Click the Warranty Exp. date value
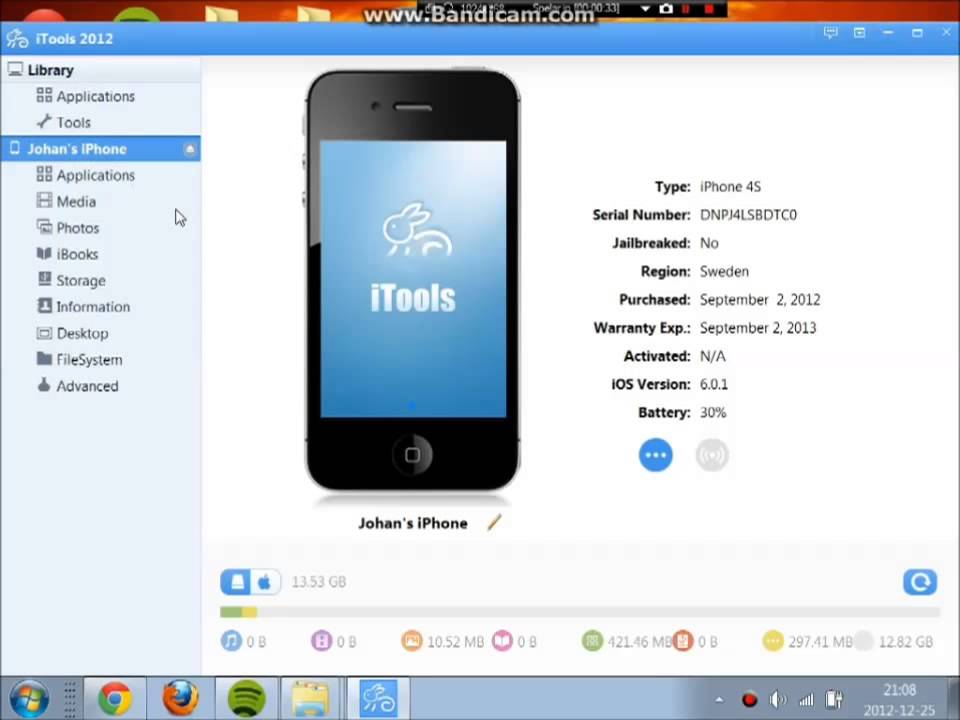Screen dimensions: 960x720 758,328
